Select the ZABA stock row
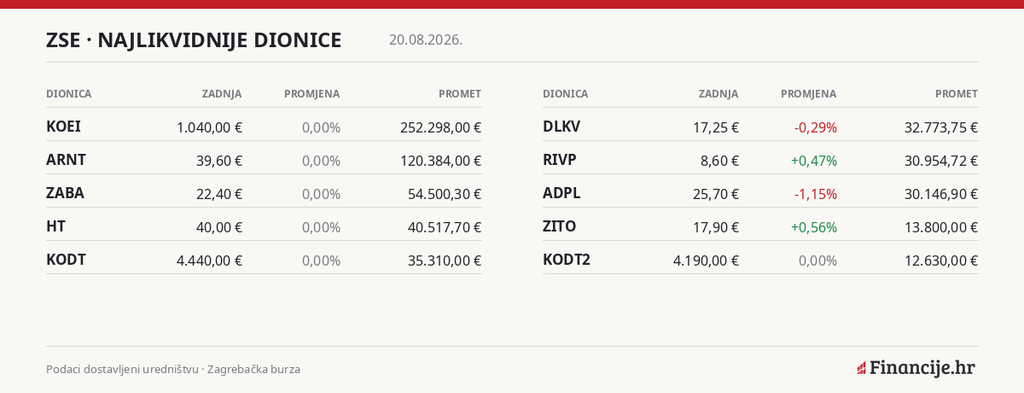The height and width of the screenshot is (393, 1024). click(264, 193)
